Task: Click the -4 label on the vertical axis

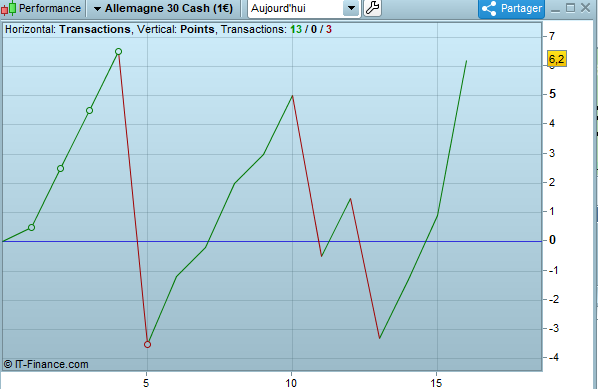Action: click(554, 357)
